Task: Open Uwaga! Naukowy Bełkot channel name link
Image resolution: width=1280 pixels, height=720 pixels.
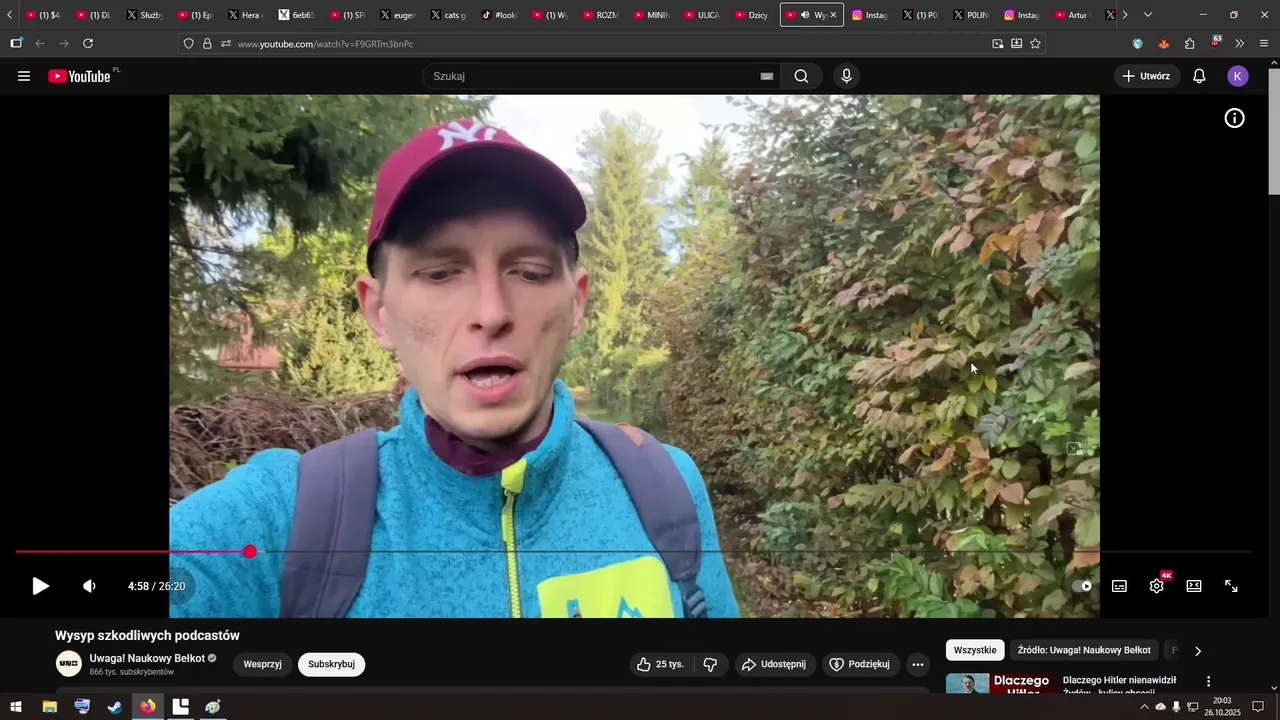Action: point(147,658)
